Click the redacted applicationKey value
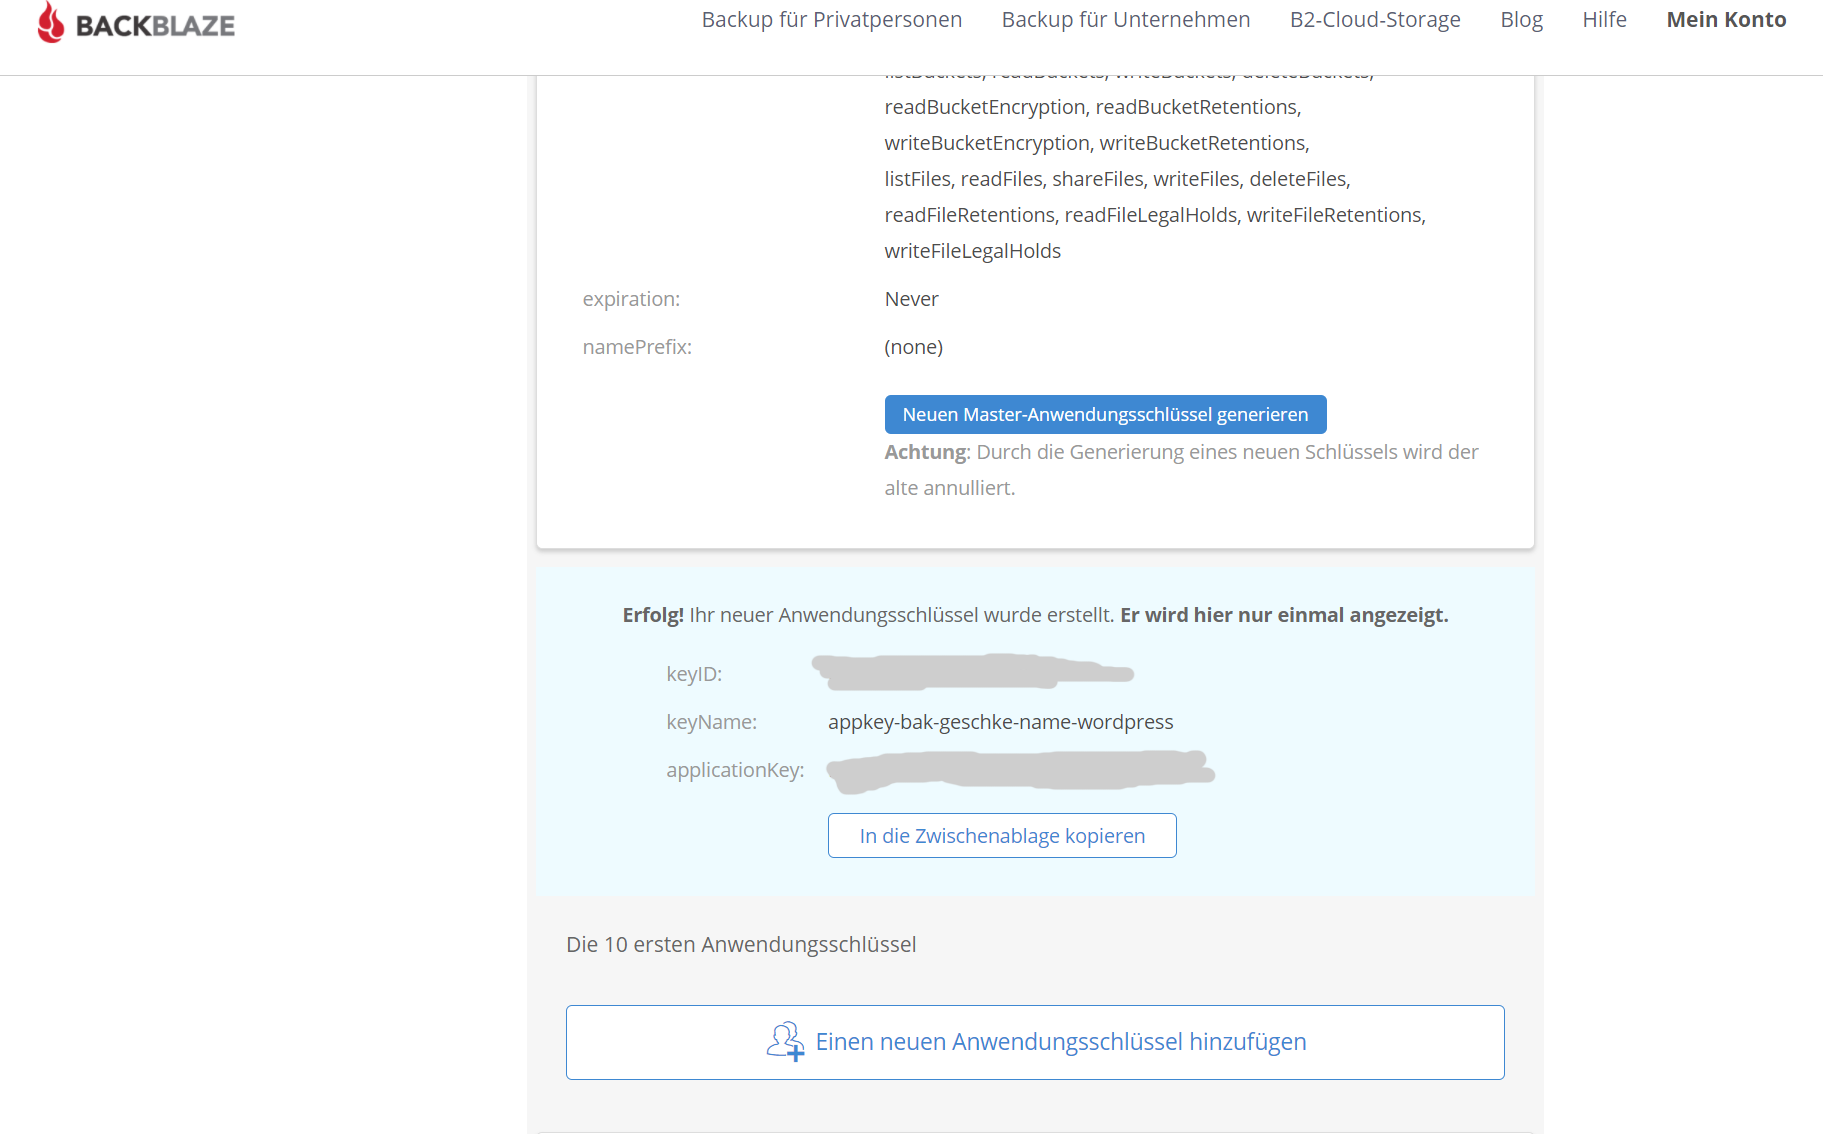The image size is (1823, 1134). 1020,771
